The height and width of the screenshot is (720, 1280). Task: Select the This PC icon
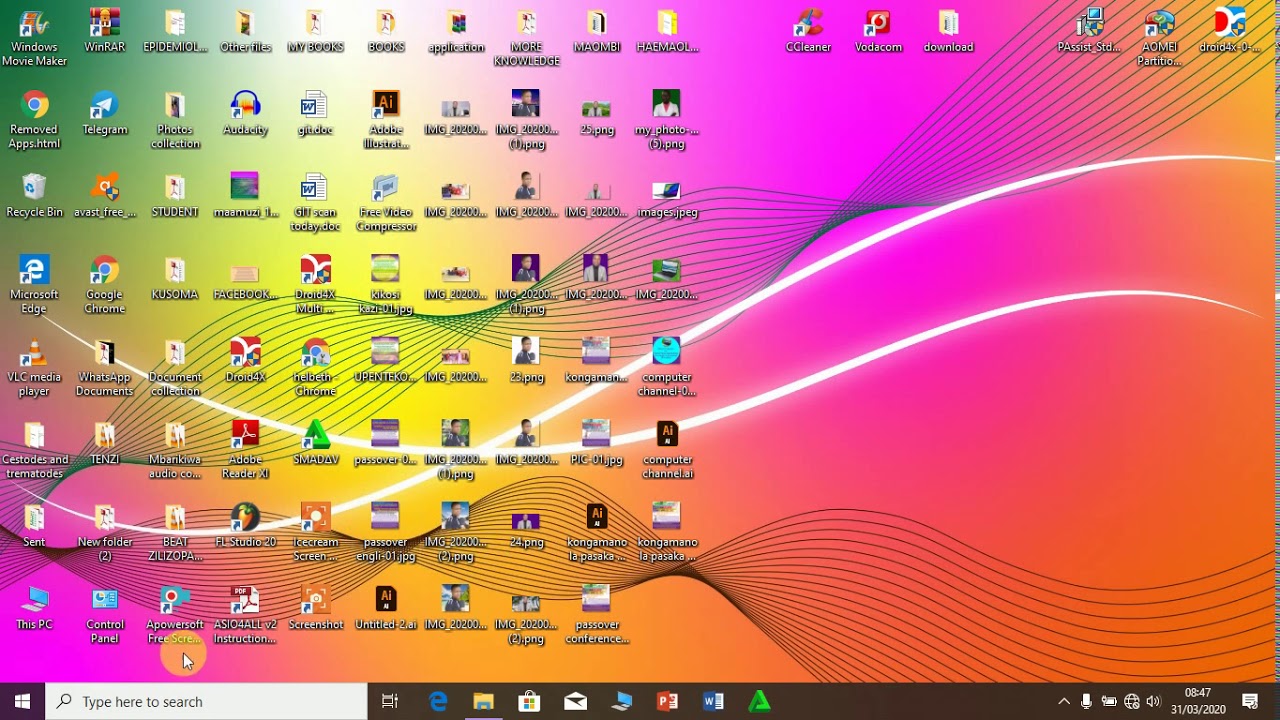point(34,609)
